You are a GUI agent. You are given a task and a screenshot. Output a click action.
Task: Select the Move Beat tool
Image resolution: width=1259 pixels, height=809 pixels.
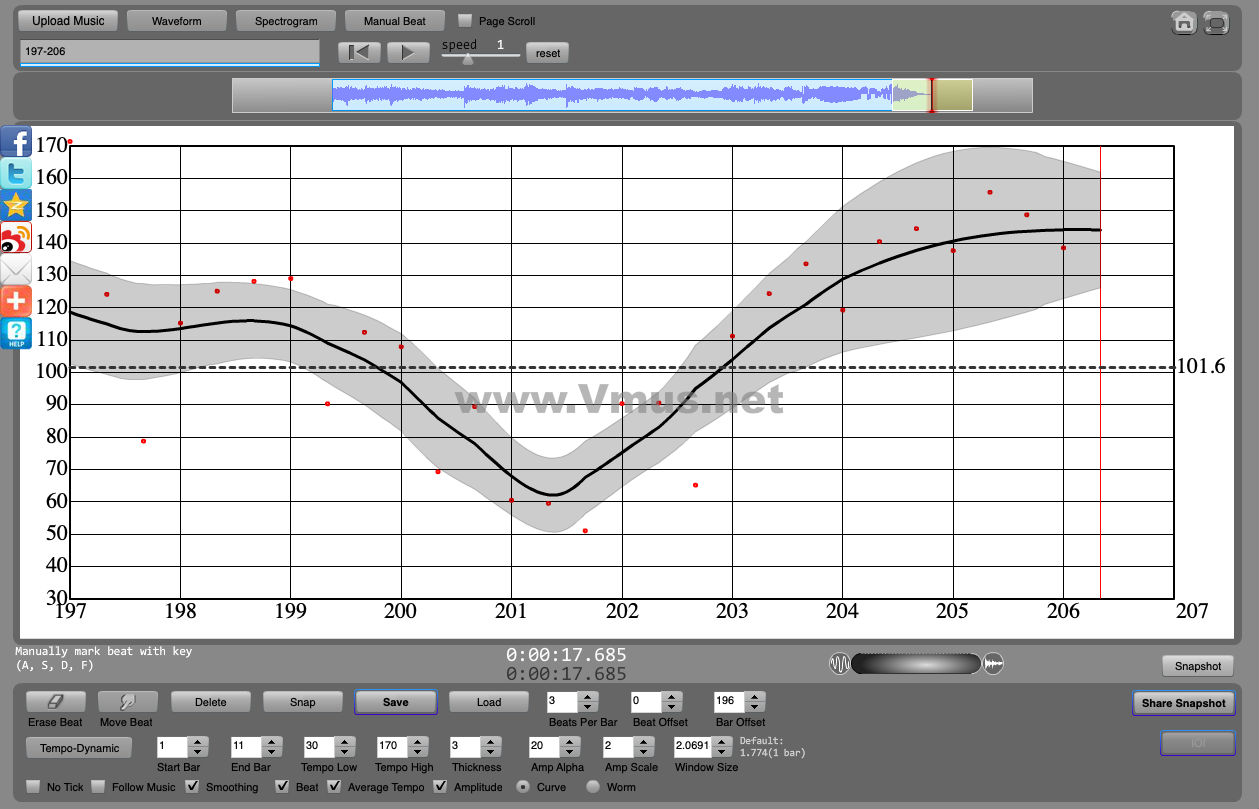pos(127,702)
